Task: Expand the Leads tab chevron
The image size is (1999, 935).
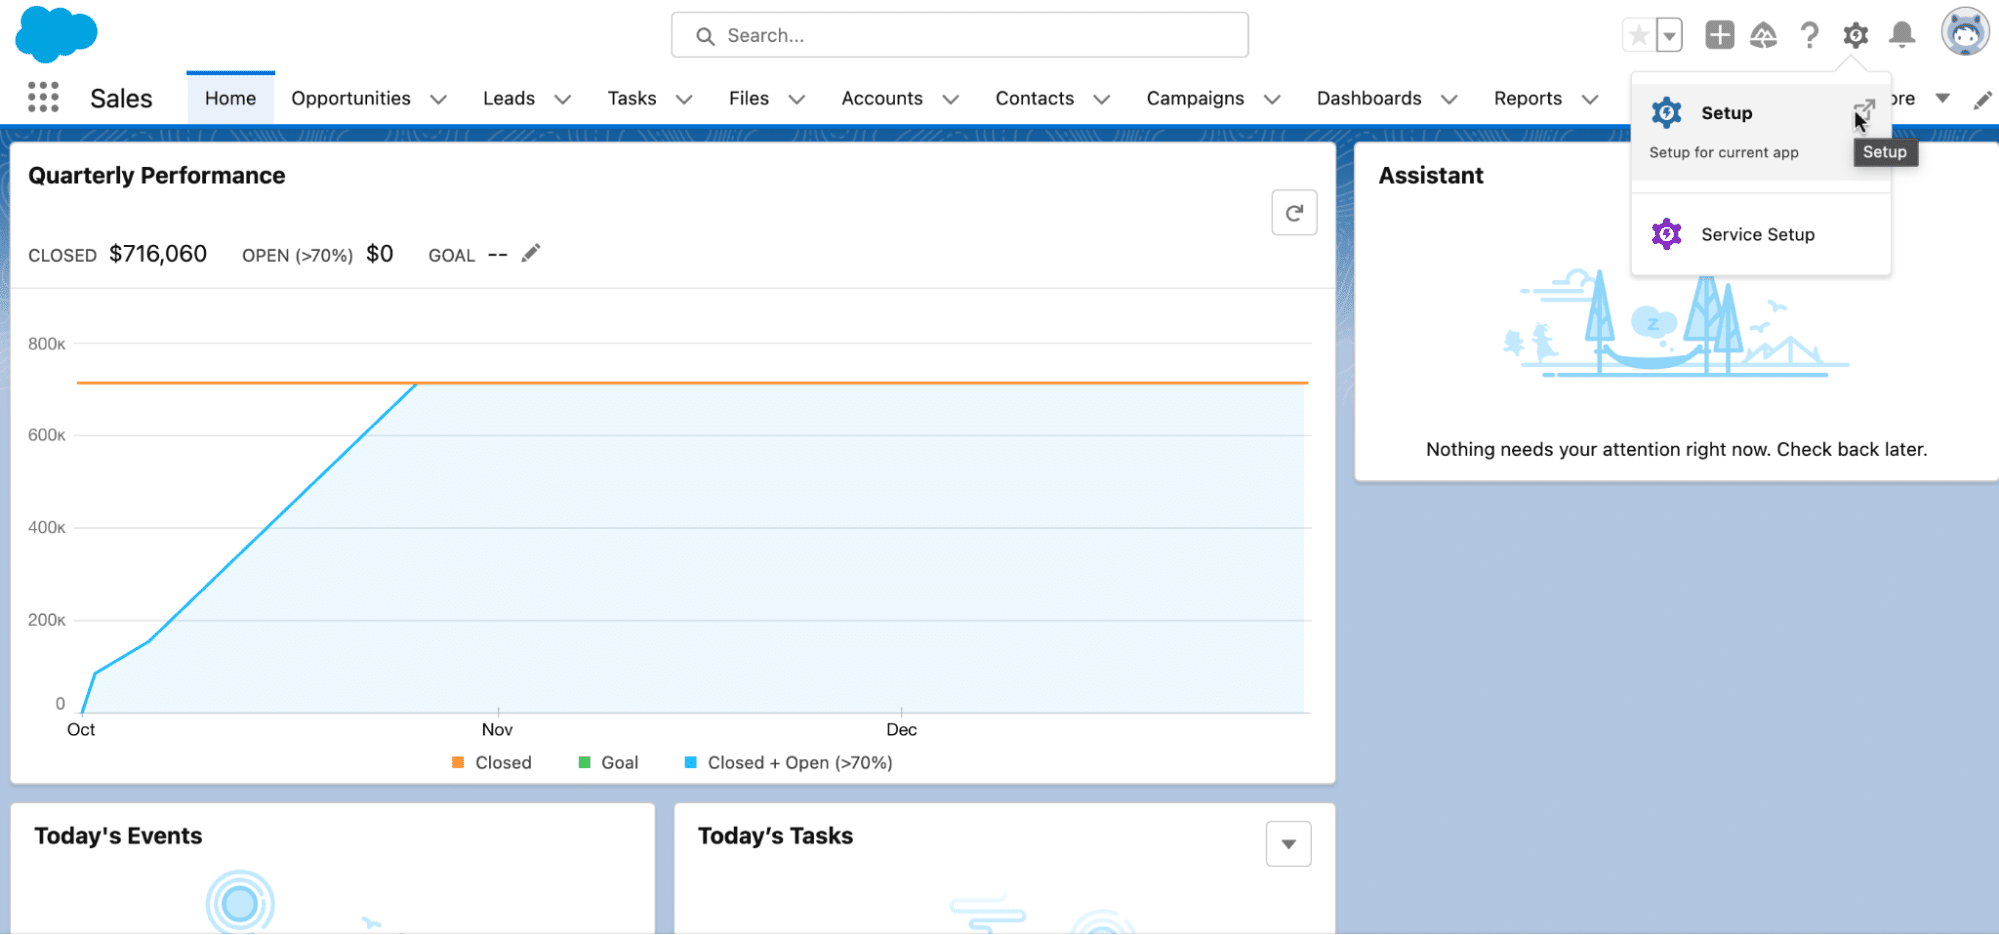Action: click(563, 99)
